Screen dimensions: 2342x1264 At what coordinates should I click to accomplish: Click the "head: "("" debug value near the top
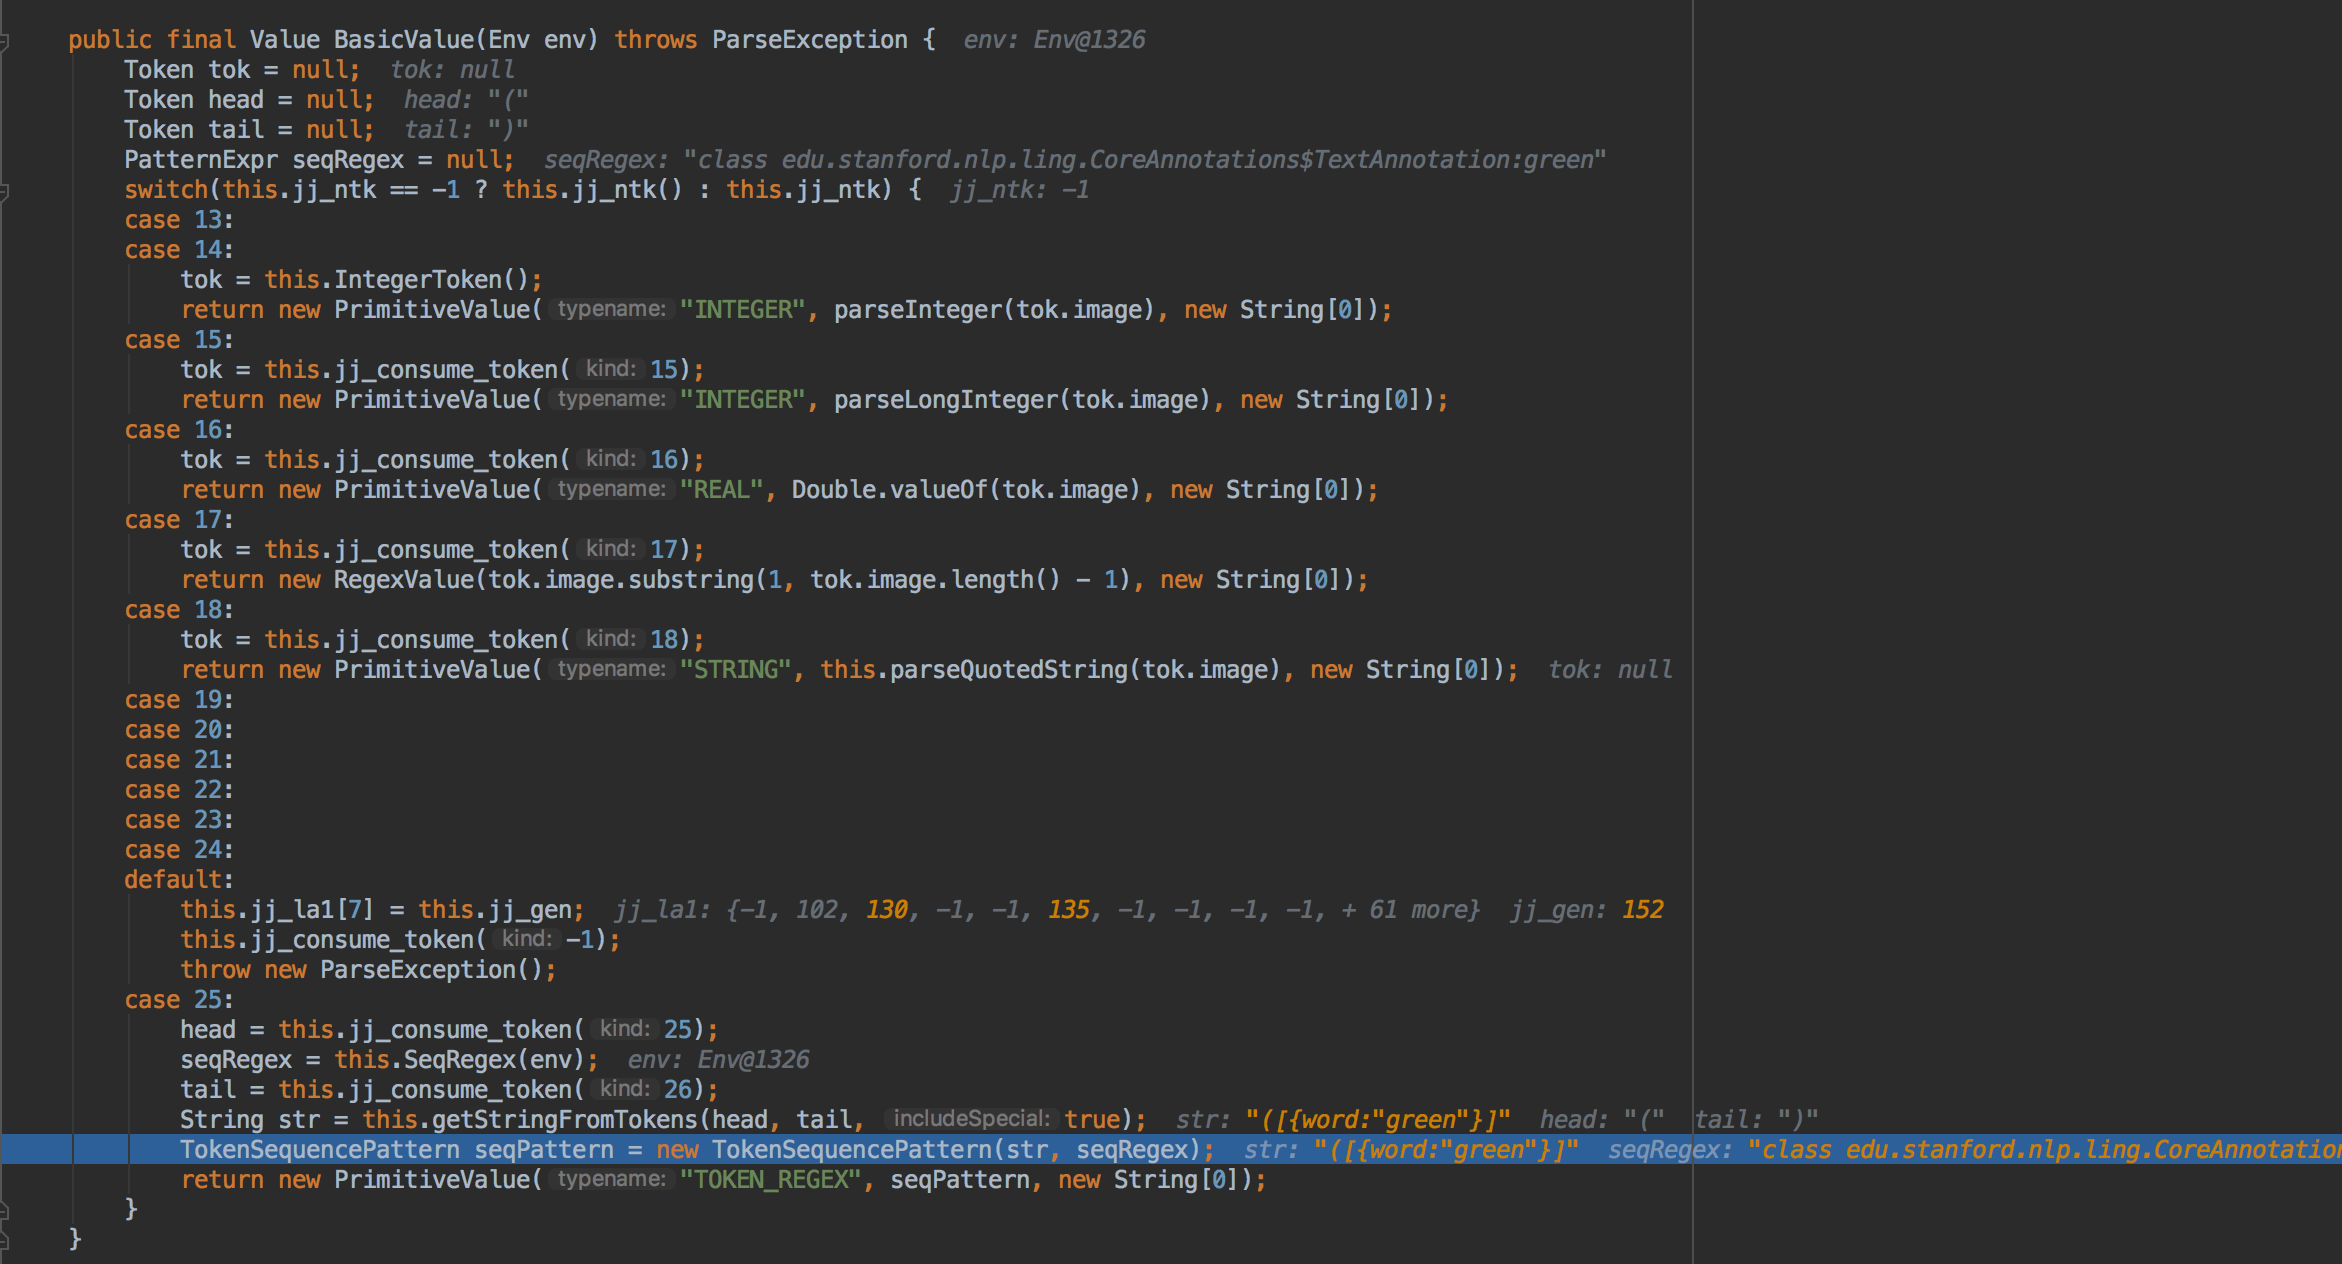pyautogui.click(x=466, y=99)
